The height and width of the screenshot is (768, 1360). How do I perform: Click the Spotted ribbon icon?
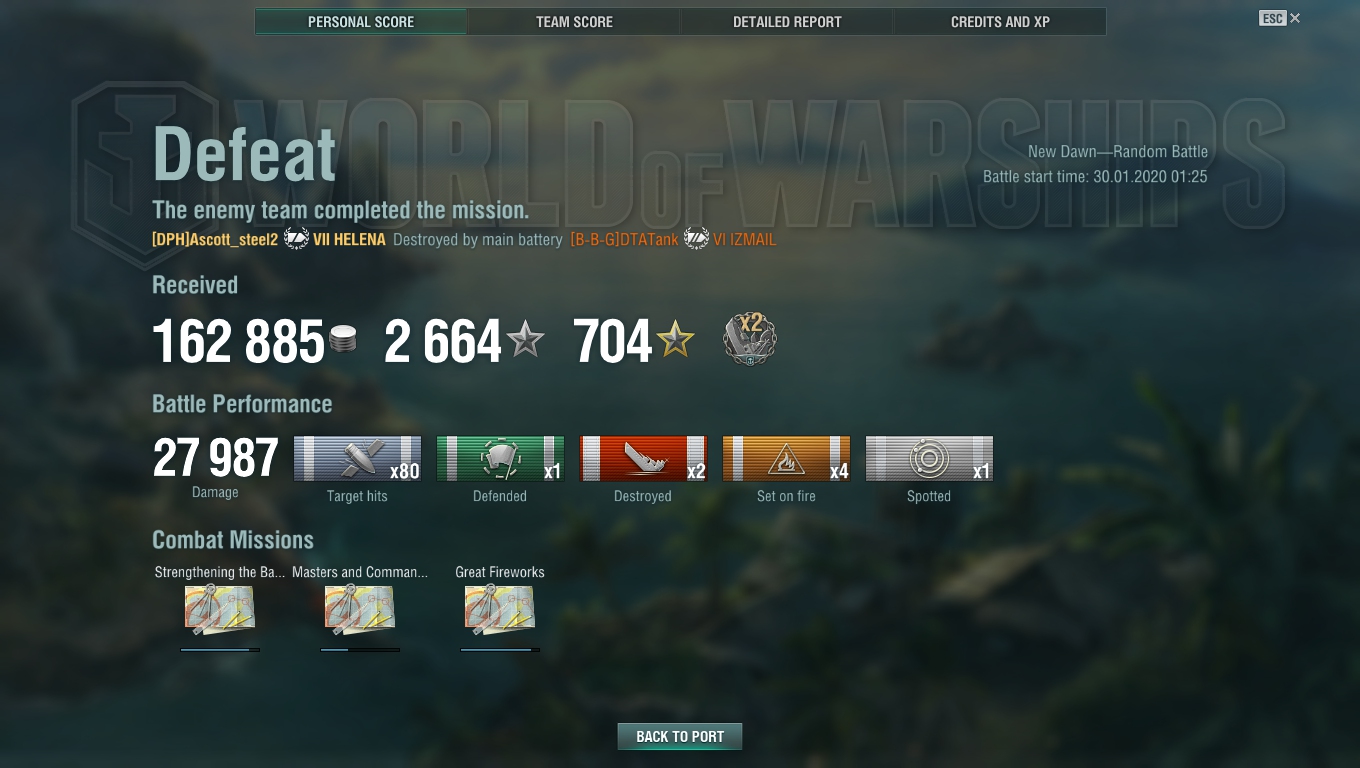point(929,459)
